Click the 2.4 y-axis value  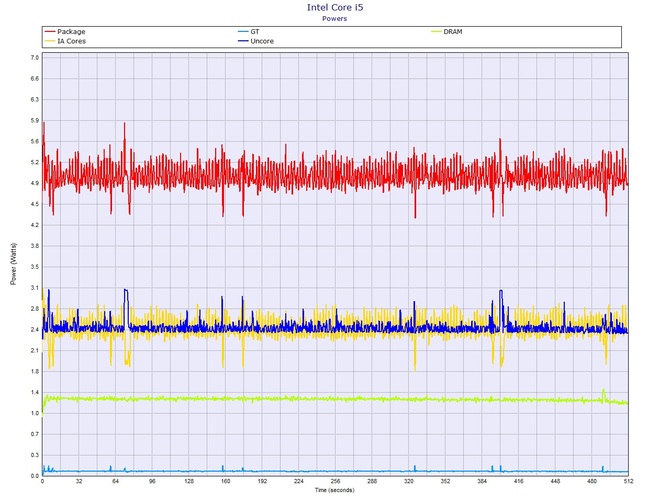35,330
